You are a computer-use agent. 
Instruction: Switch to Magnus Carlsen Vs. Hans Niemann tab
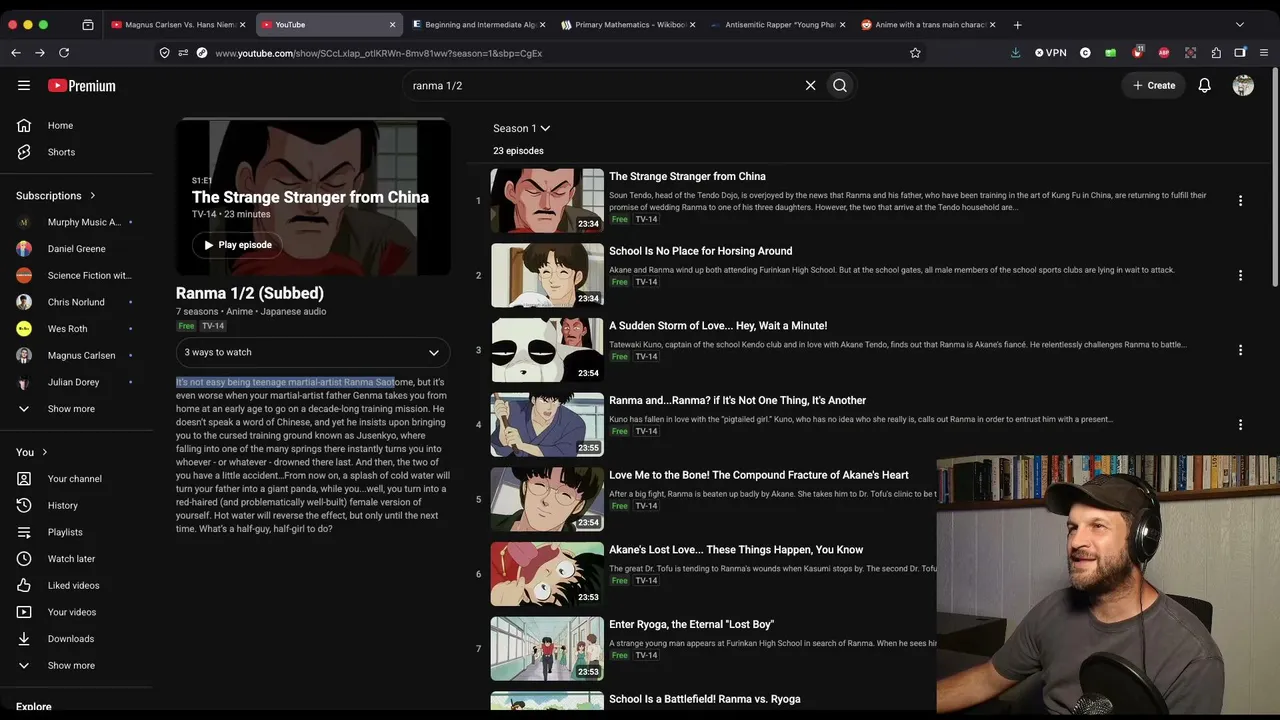pos(179,25)
